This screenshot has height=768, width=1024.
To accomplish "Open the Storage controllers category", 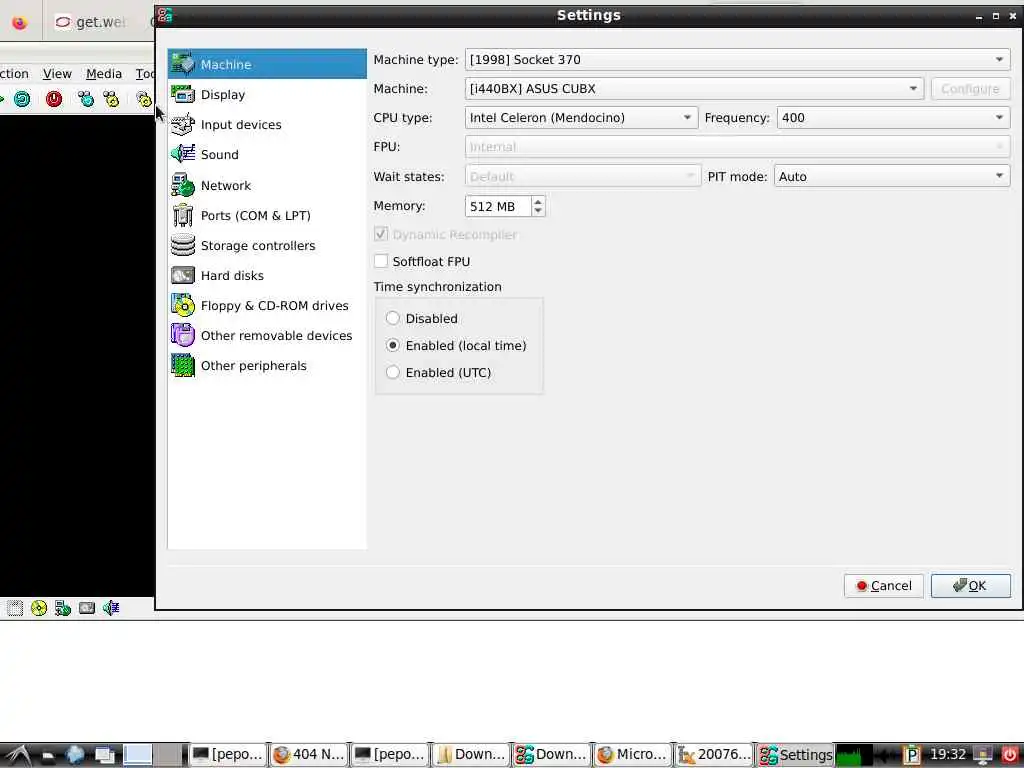I will point(267,246).
